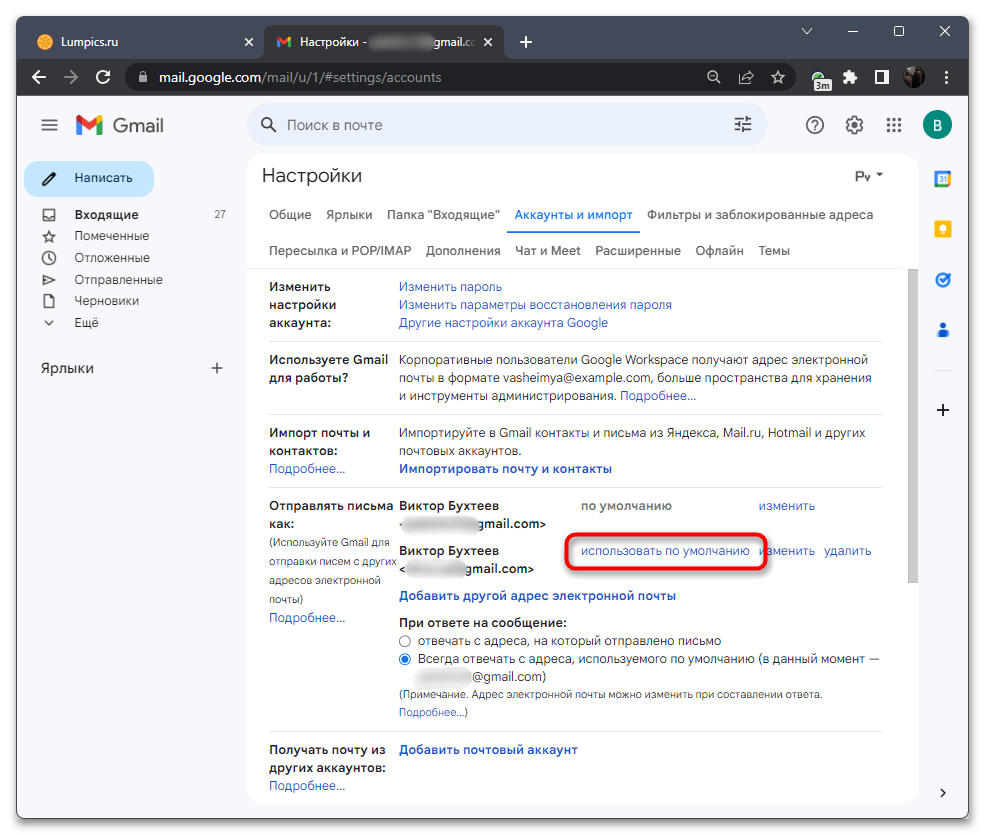Image resolution: width=985 pixels, height=835 pixels.
Task: Open the Темы settings tab
Action: [773, 251]
